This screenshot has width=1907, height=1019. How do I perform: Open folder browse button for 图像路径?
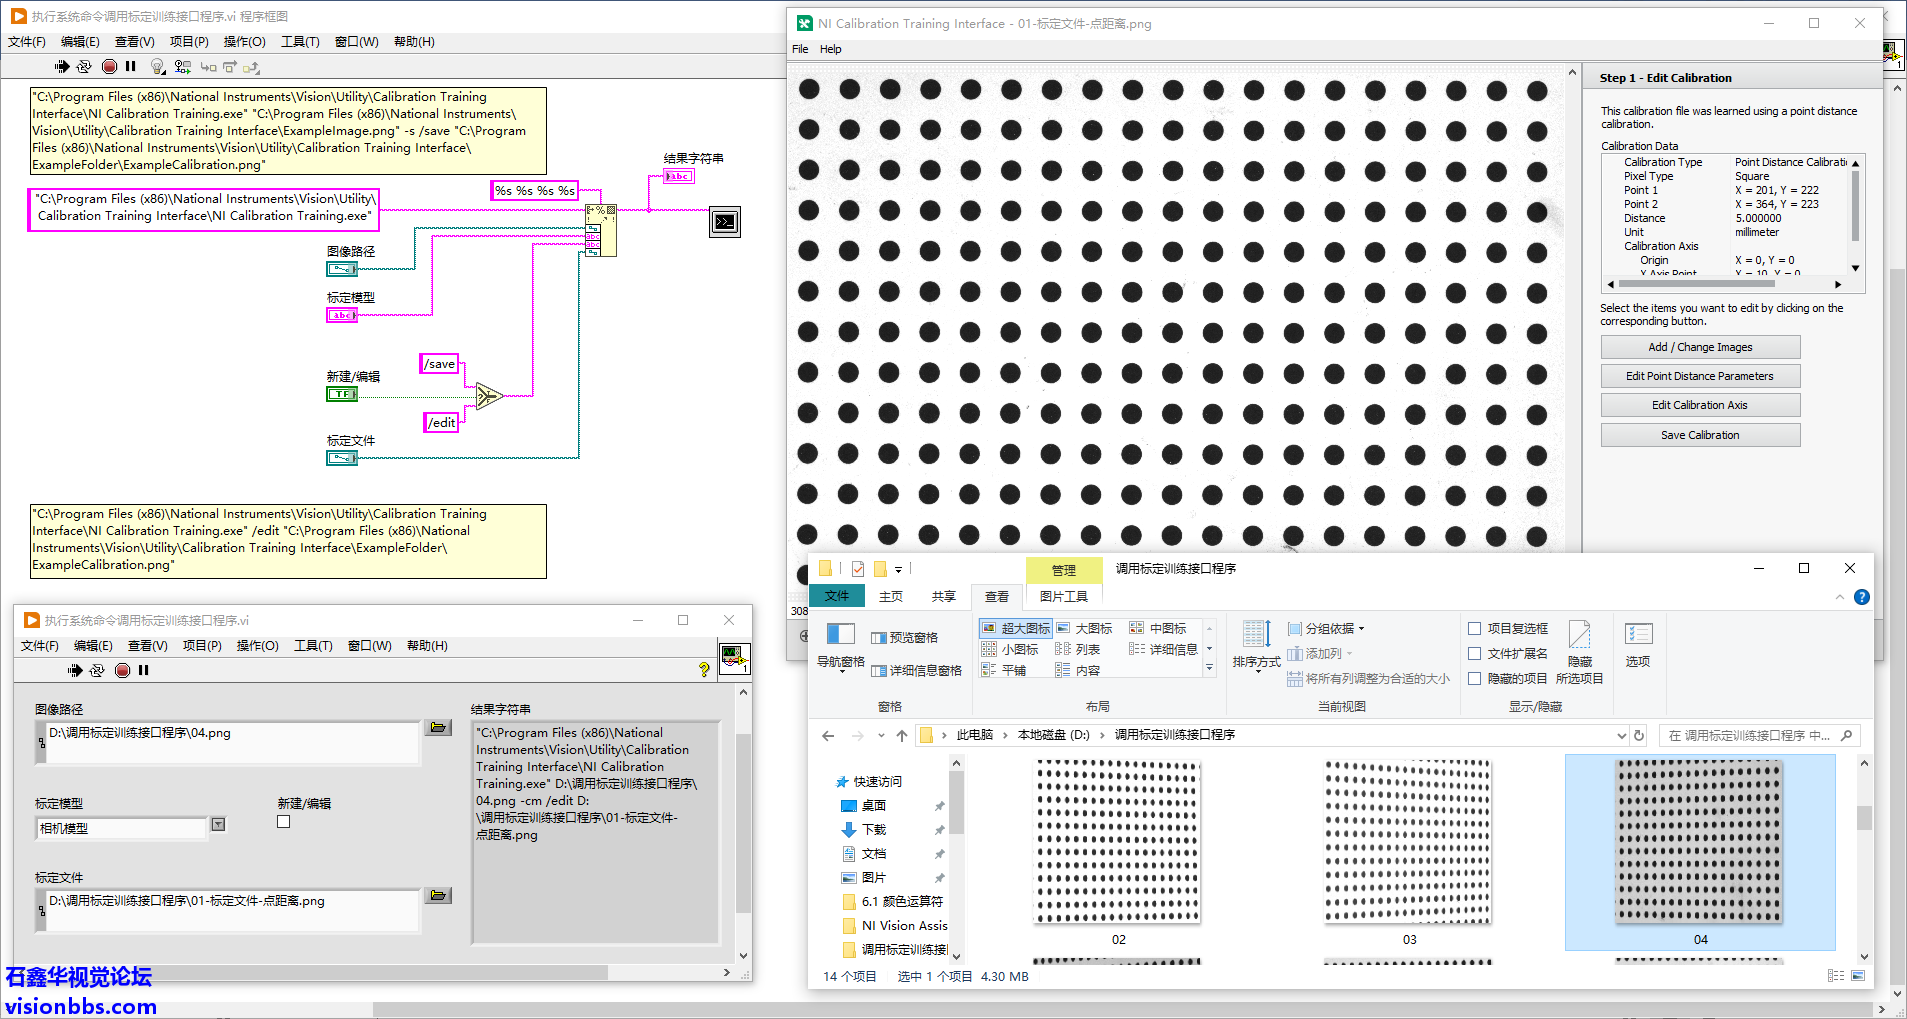438,728
